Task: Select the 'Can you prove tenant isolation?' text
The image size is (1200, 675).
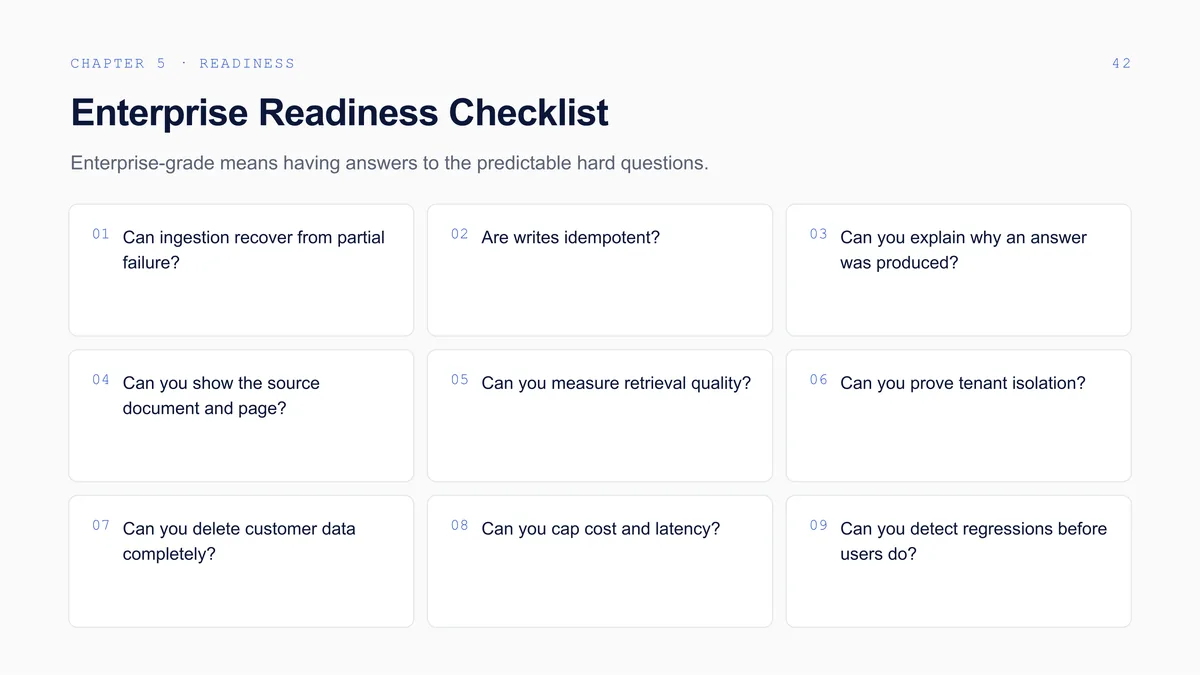Action: pyautogui.click(x=963, y=383)
